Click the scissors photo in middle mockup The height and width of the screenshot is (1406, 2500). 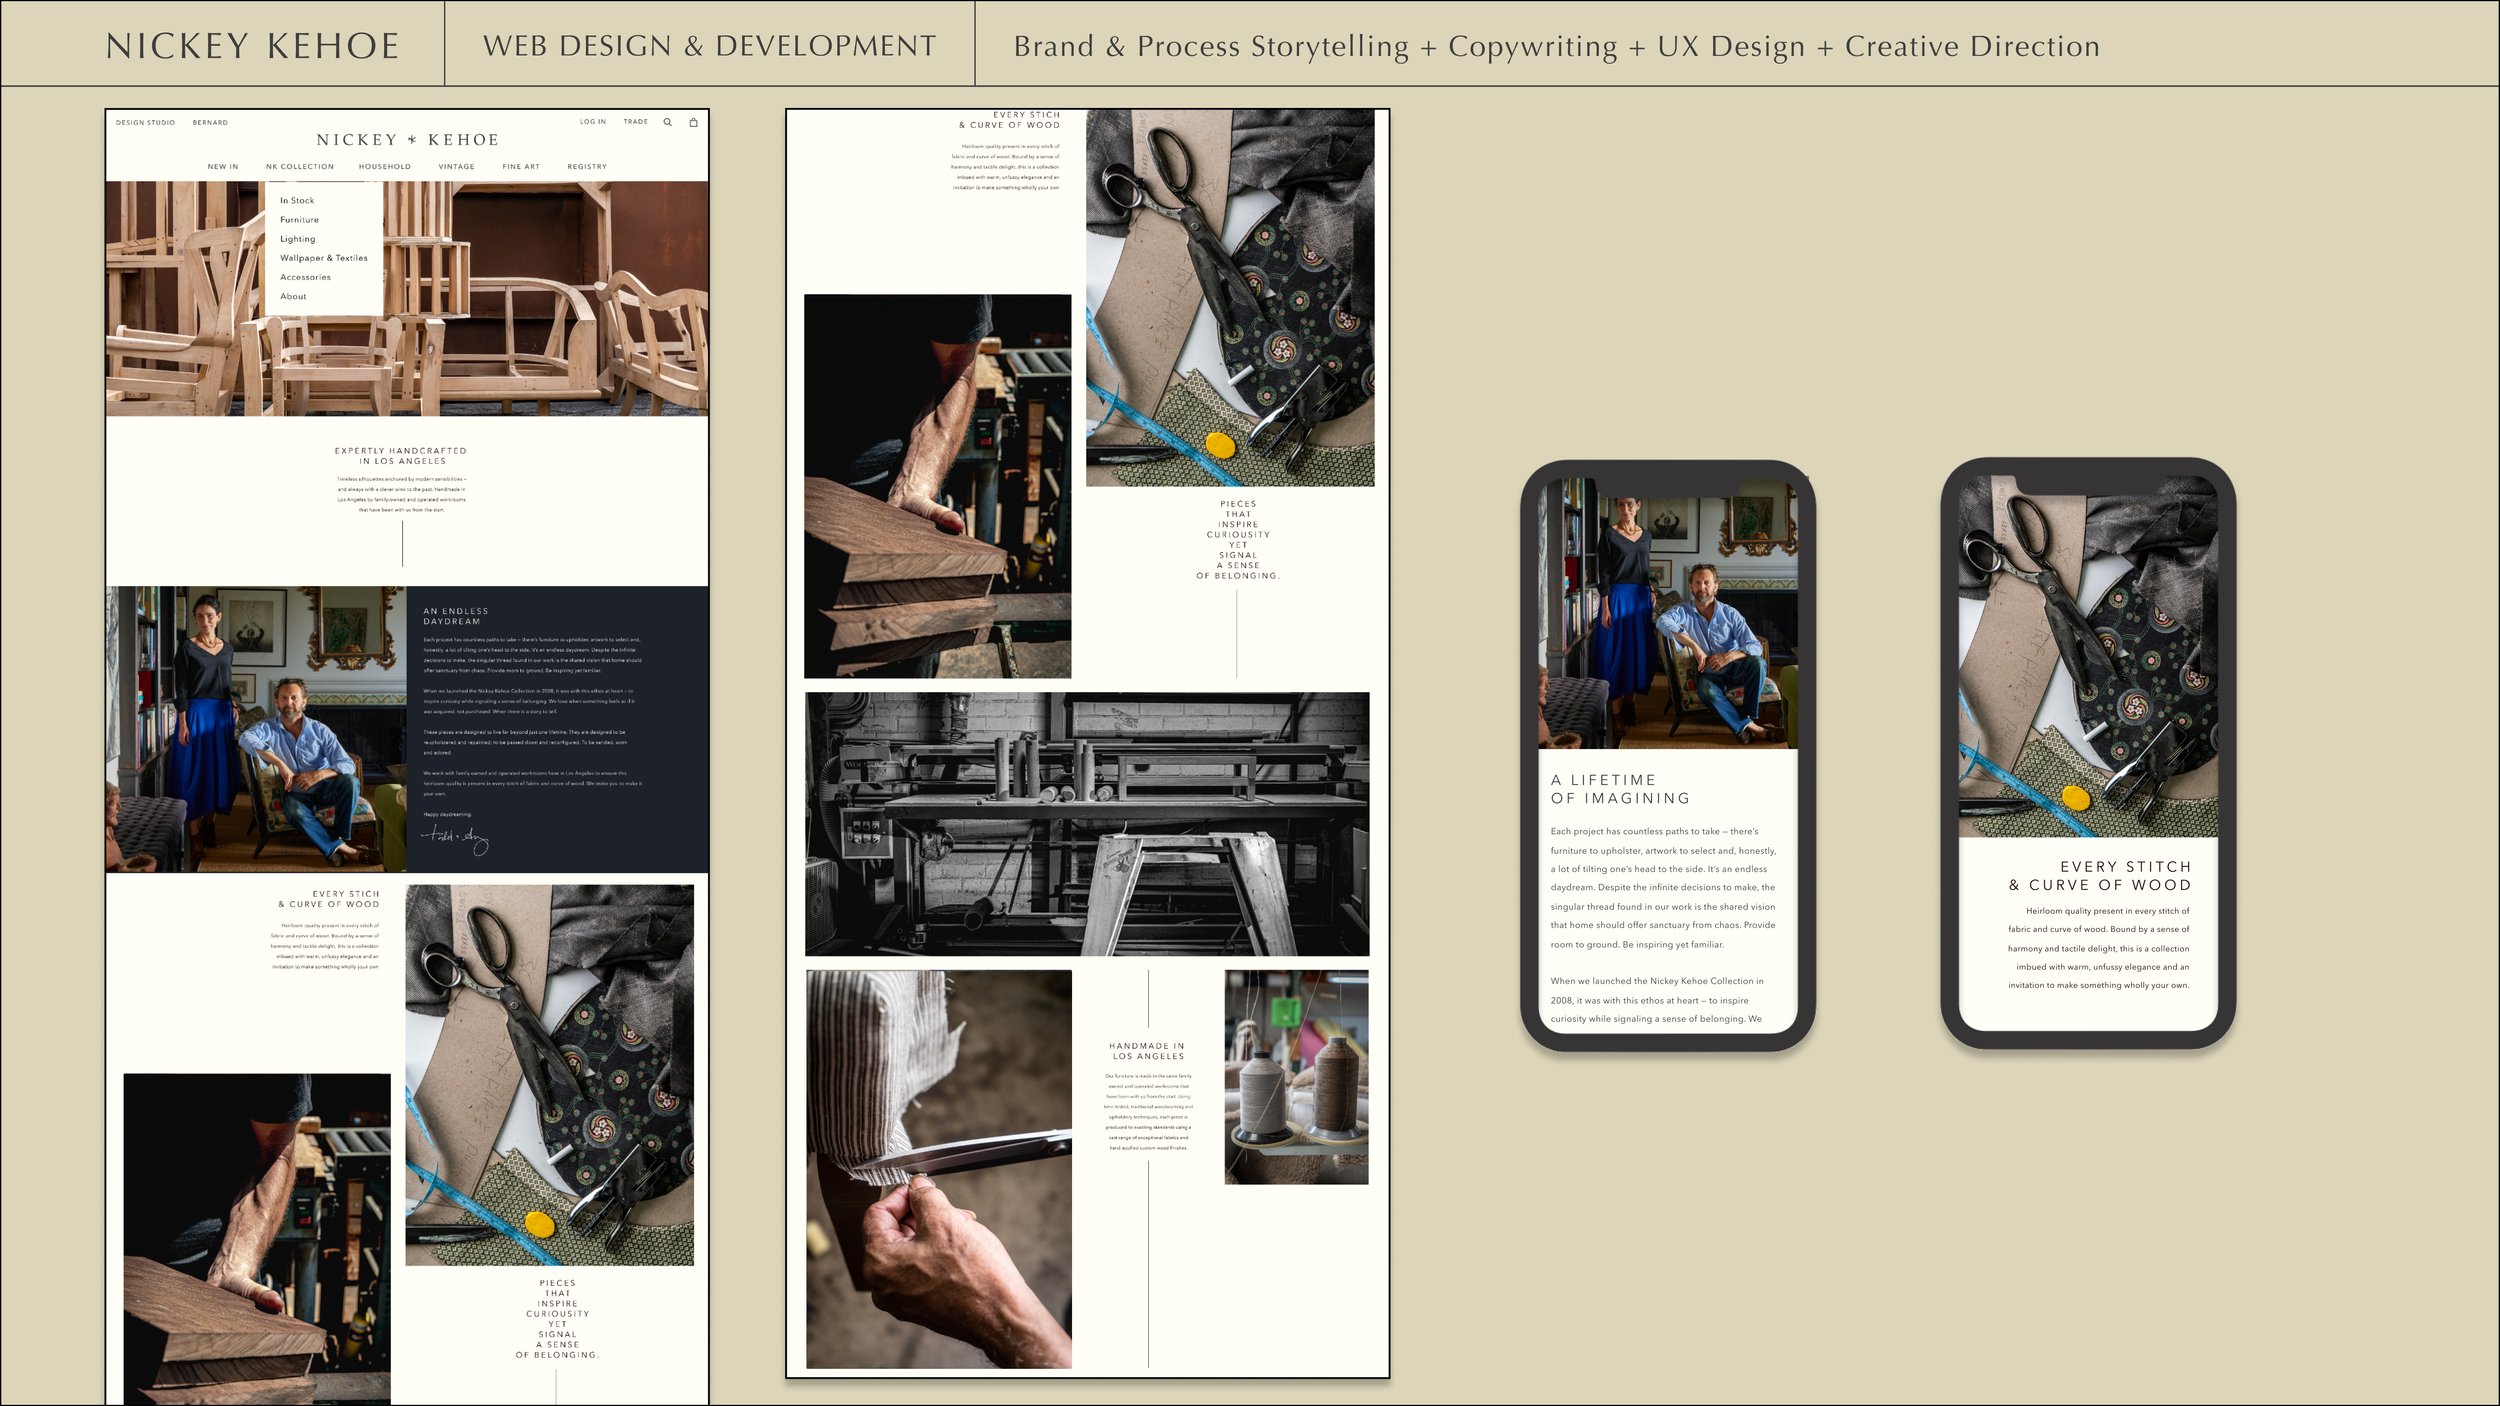click(x=1230, y=298)
